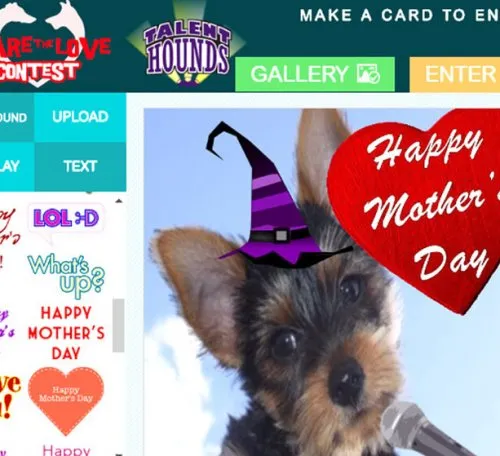Select the partially visible Love sticker at left
The height and width of the screenshot is (456, 500).
(9, 397)
